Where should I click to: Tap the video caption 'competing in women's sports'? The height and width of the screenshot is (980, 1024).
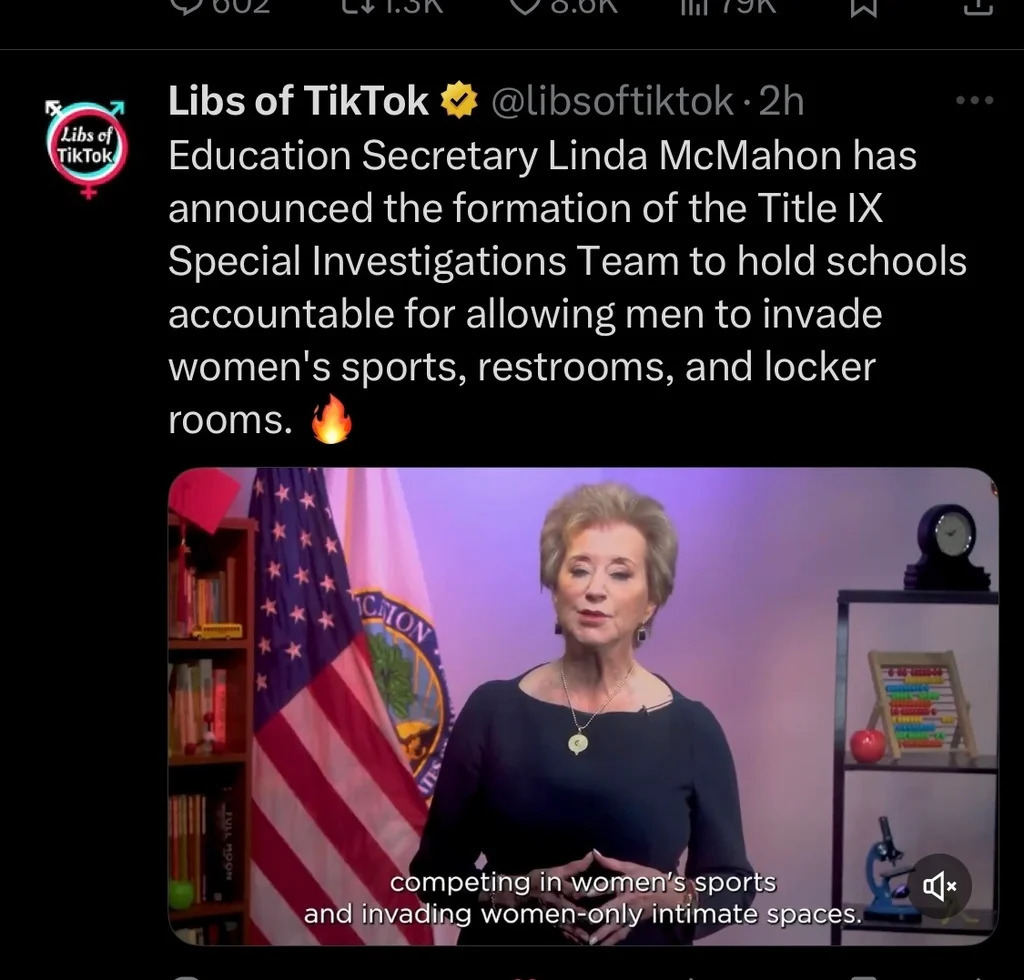[583, 882]
